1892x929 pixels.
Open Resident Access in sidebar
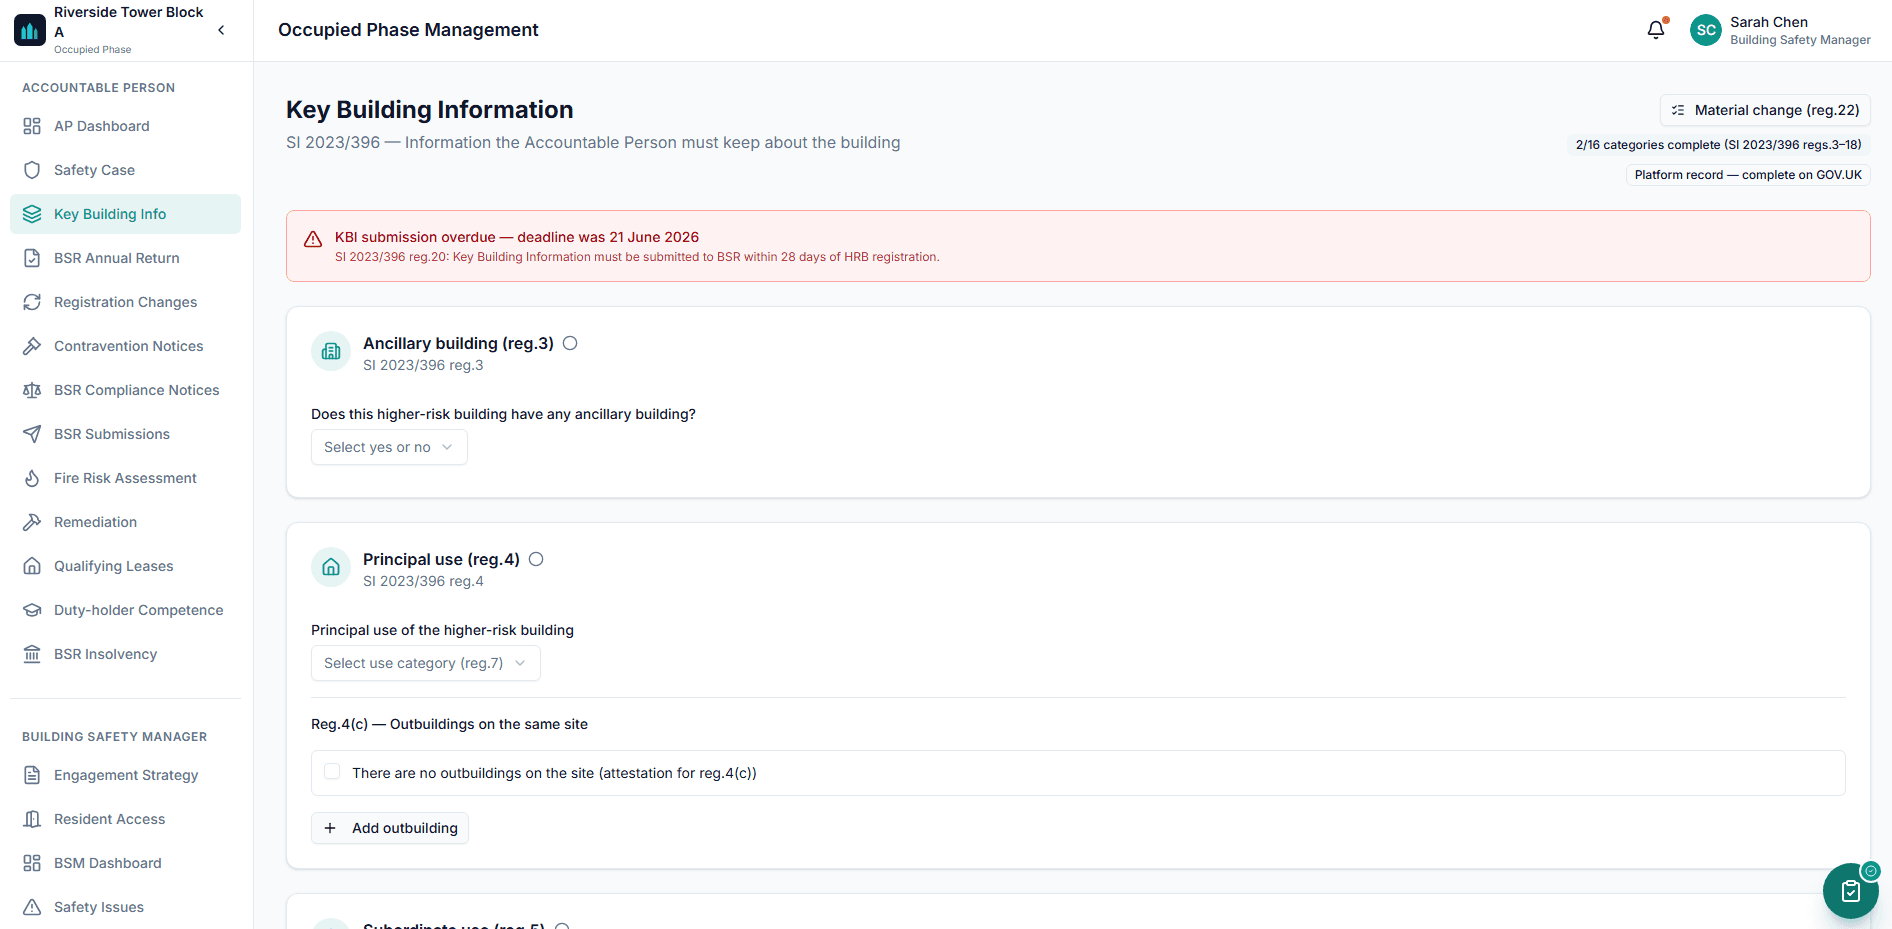(125, 819)
